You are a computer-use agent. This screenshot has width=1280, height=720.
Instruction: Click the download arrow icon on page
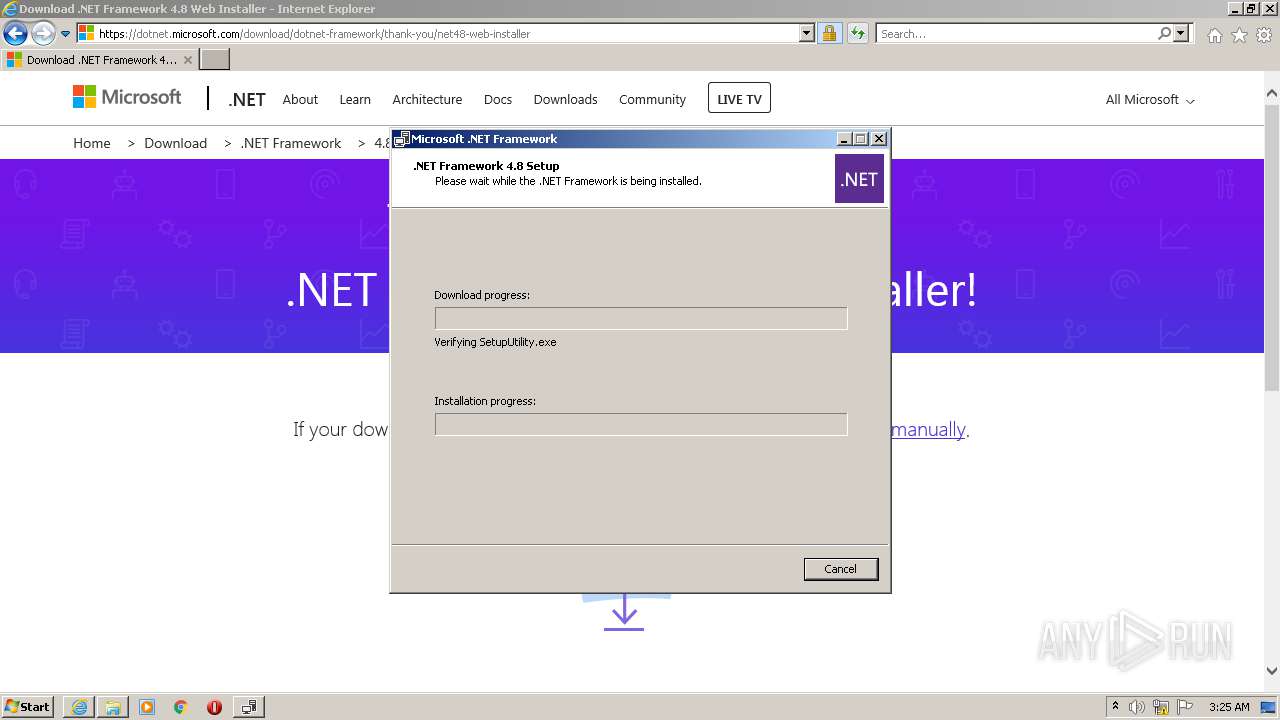pos(624,612)
